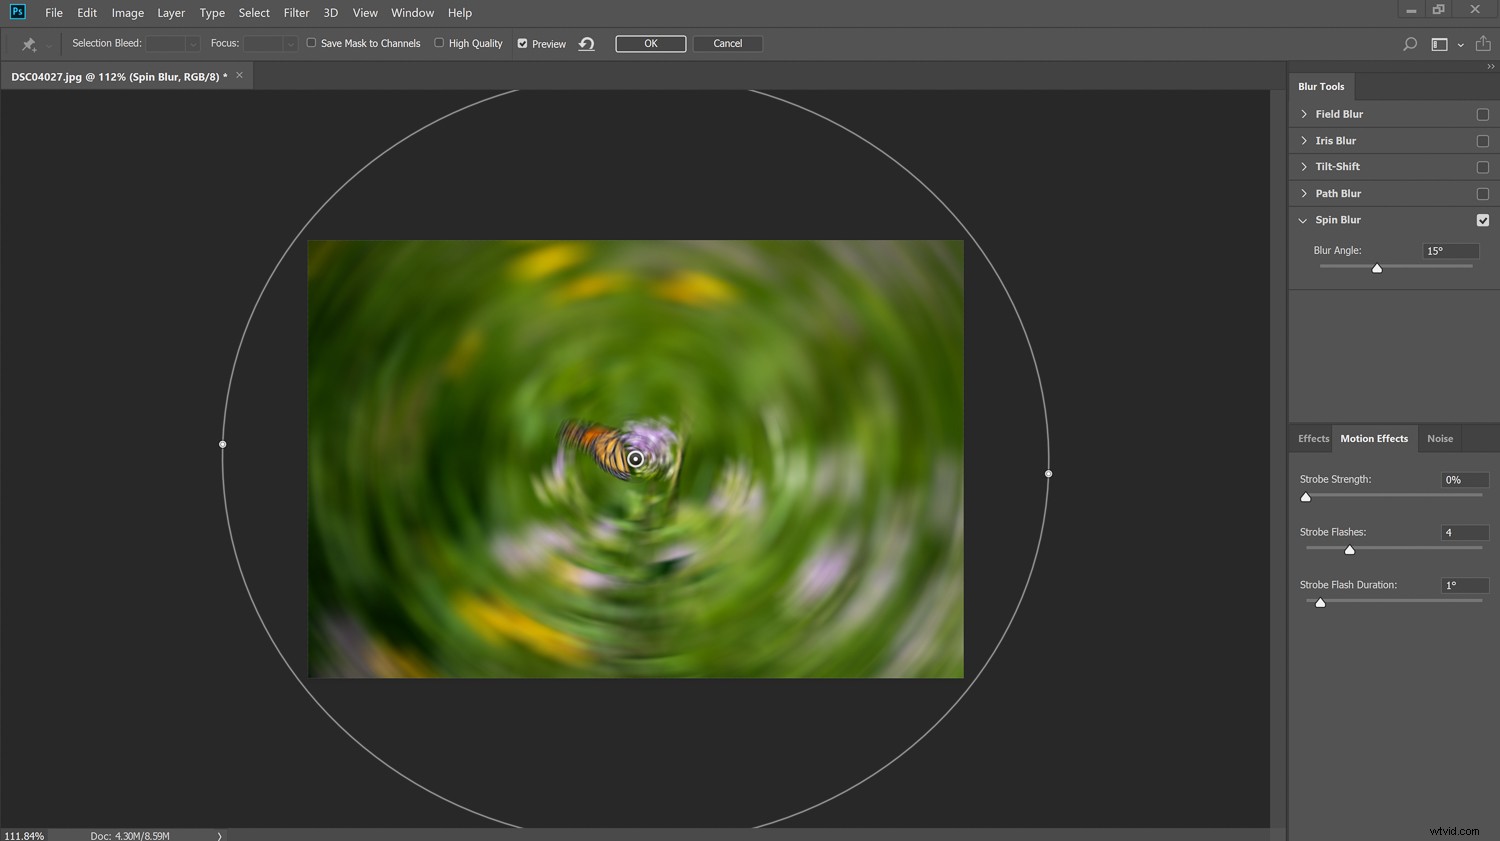Viewport: 1500px width, 841px height.
Task: Click the Strobe Flashes value field
Action: [x=1464, y=532]
